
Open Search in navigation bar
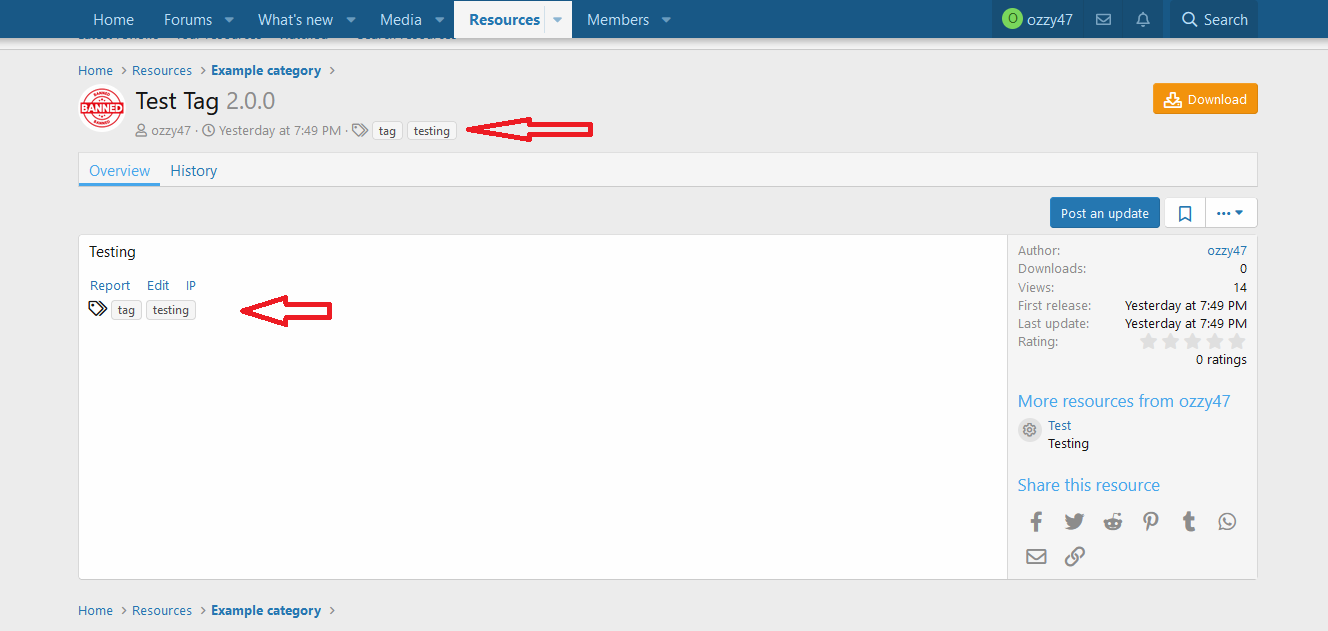(1214, 19)
